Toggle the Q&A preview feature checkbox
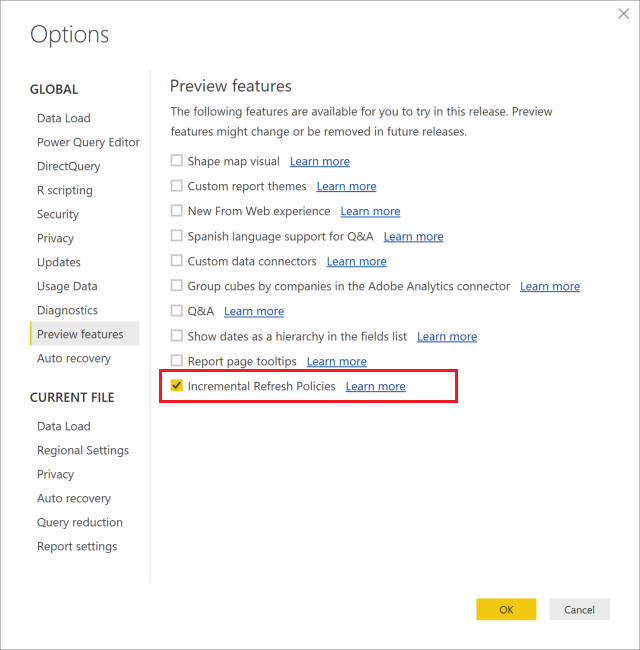640x650 pixels. click(177, 310)
